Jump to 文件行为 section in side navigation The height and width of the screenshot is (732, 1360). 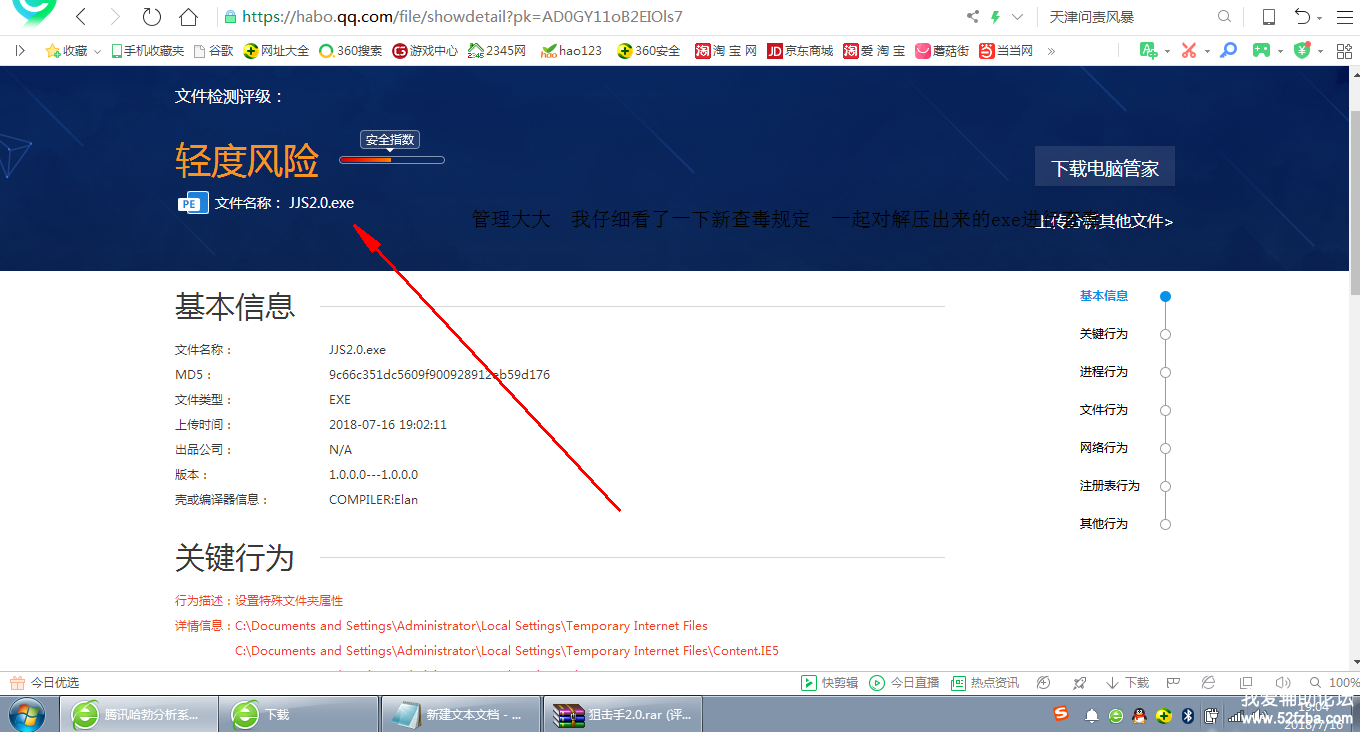[1104, 410]
